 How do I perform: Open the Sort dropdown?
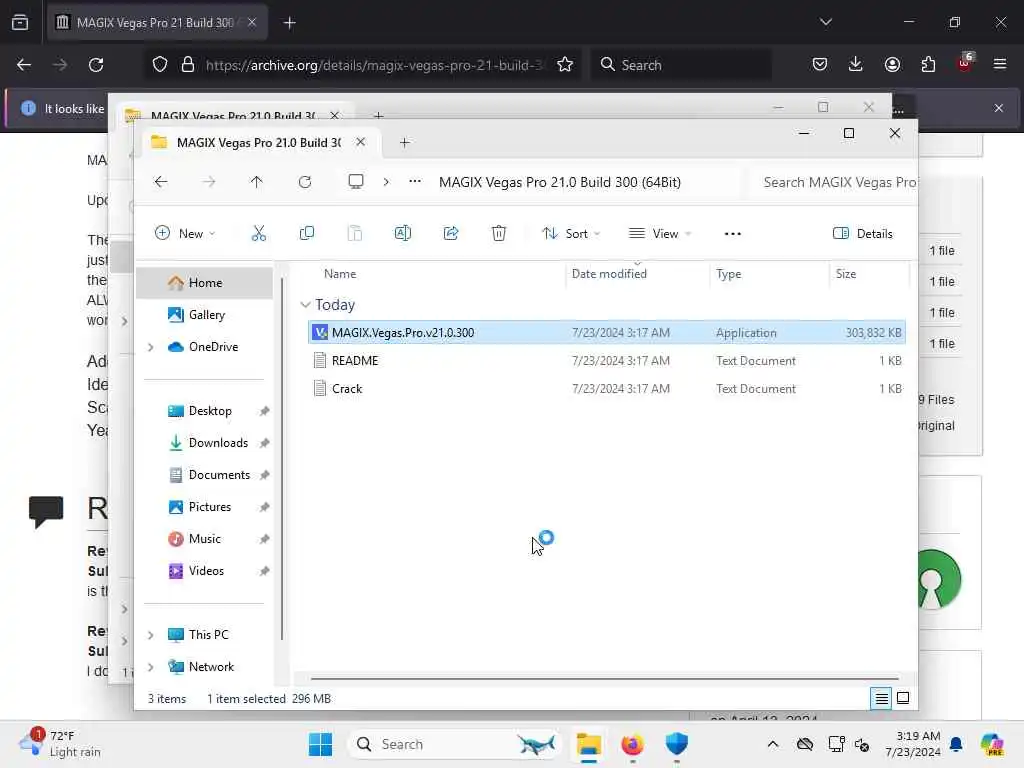tap(571, 233)
